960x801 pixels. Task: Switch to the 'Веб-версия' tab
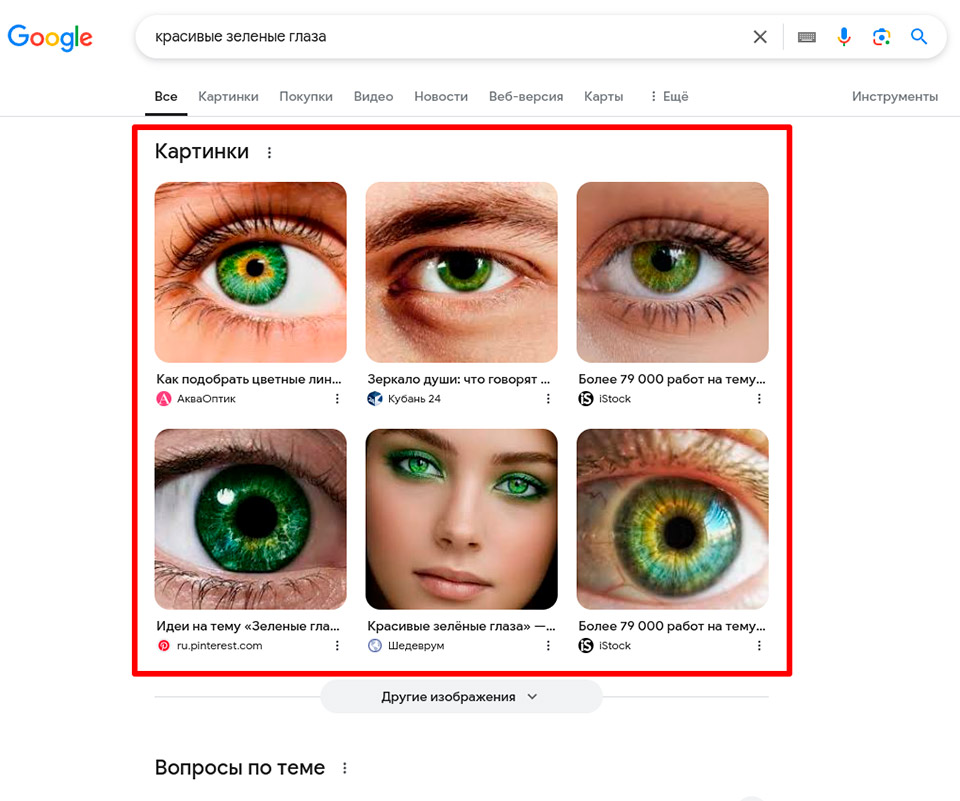[526, 96]
